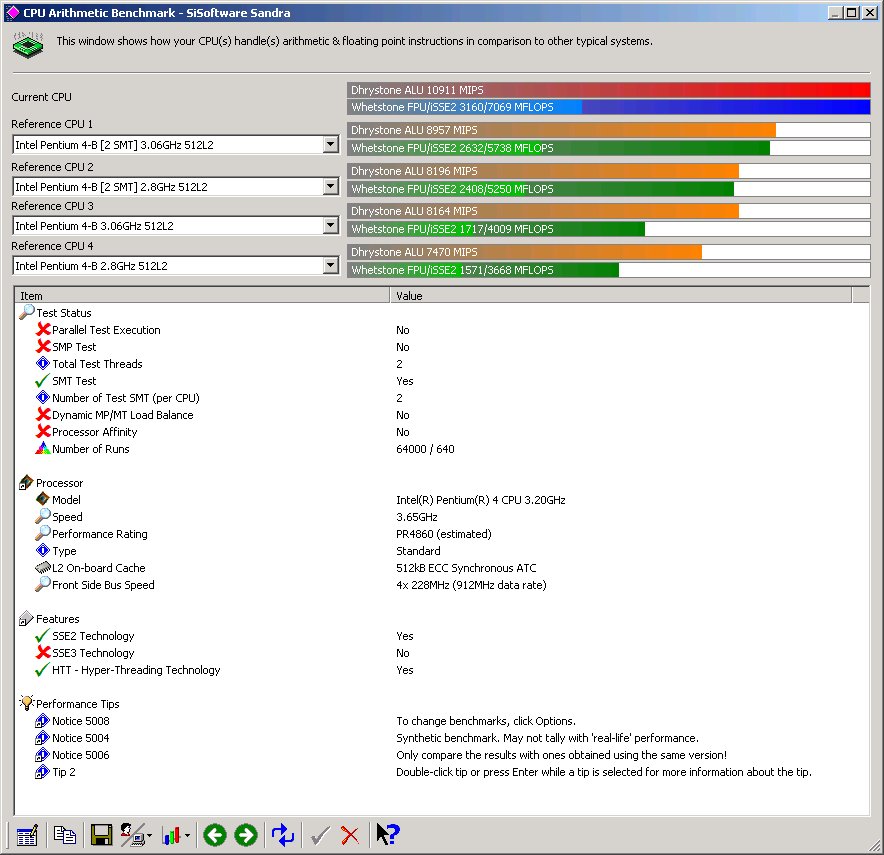Select the HTT - Hyper-Threading Technology row
Image resolution: width=884 pixels, height=855 pixels.
pyautogui.click(x=442, y=670)
